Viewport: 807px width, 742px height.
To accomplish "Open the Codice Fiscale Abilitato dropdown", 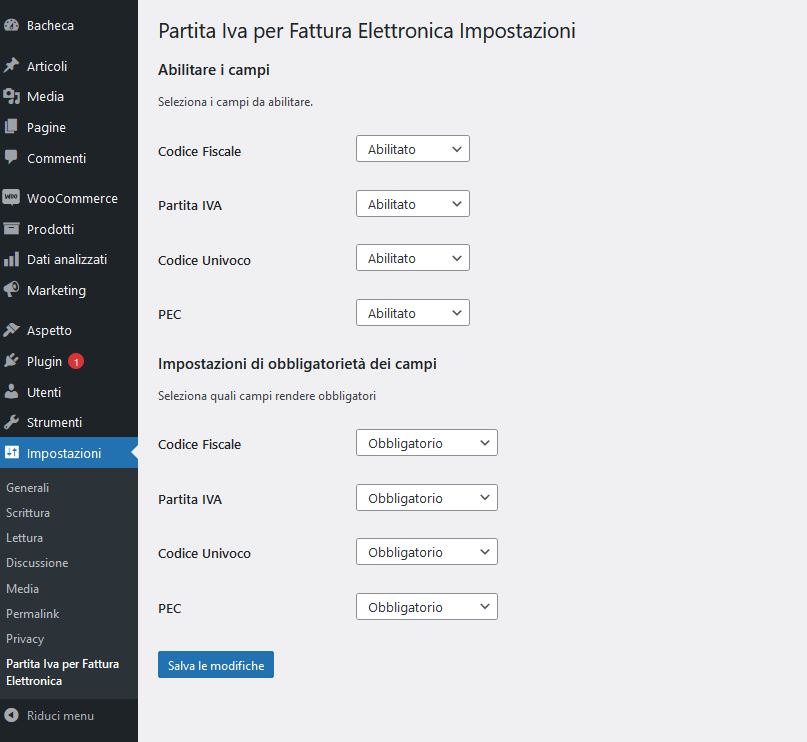I will [412, 149].
